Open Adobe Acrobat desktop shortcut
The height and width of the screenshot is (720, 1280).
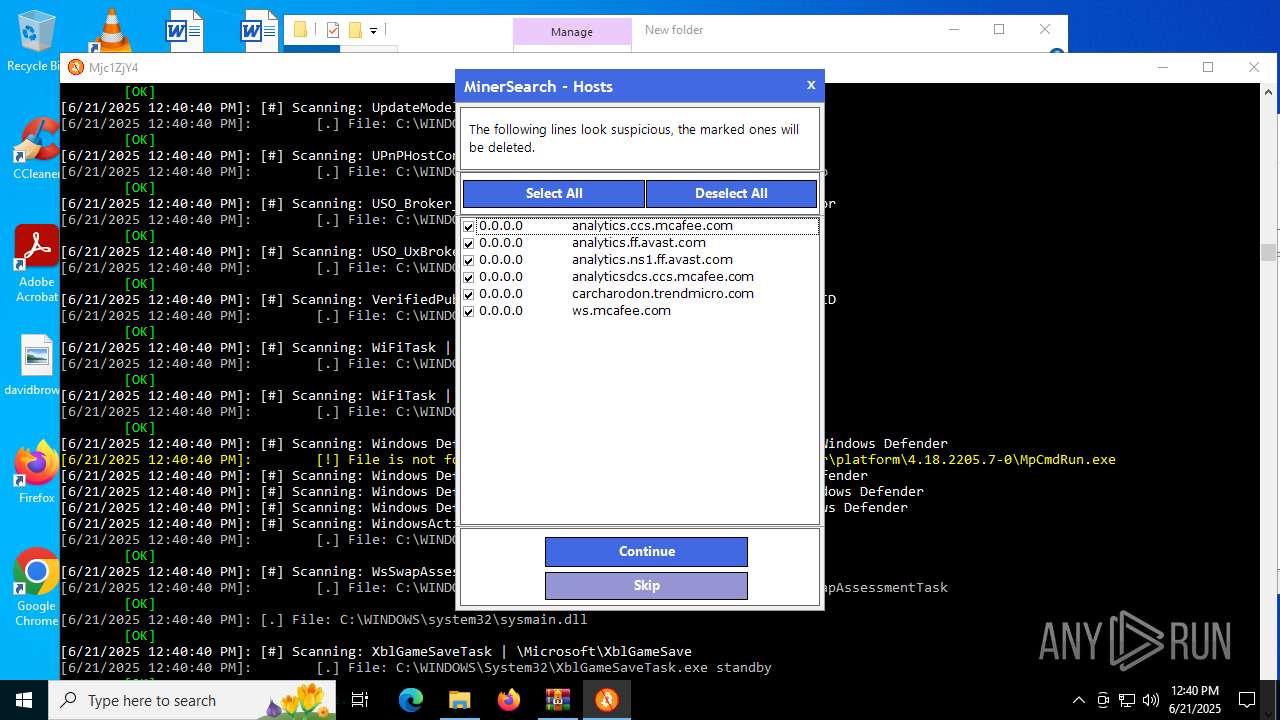coord(36,262)
